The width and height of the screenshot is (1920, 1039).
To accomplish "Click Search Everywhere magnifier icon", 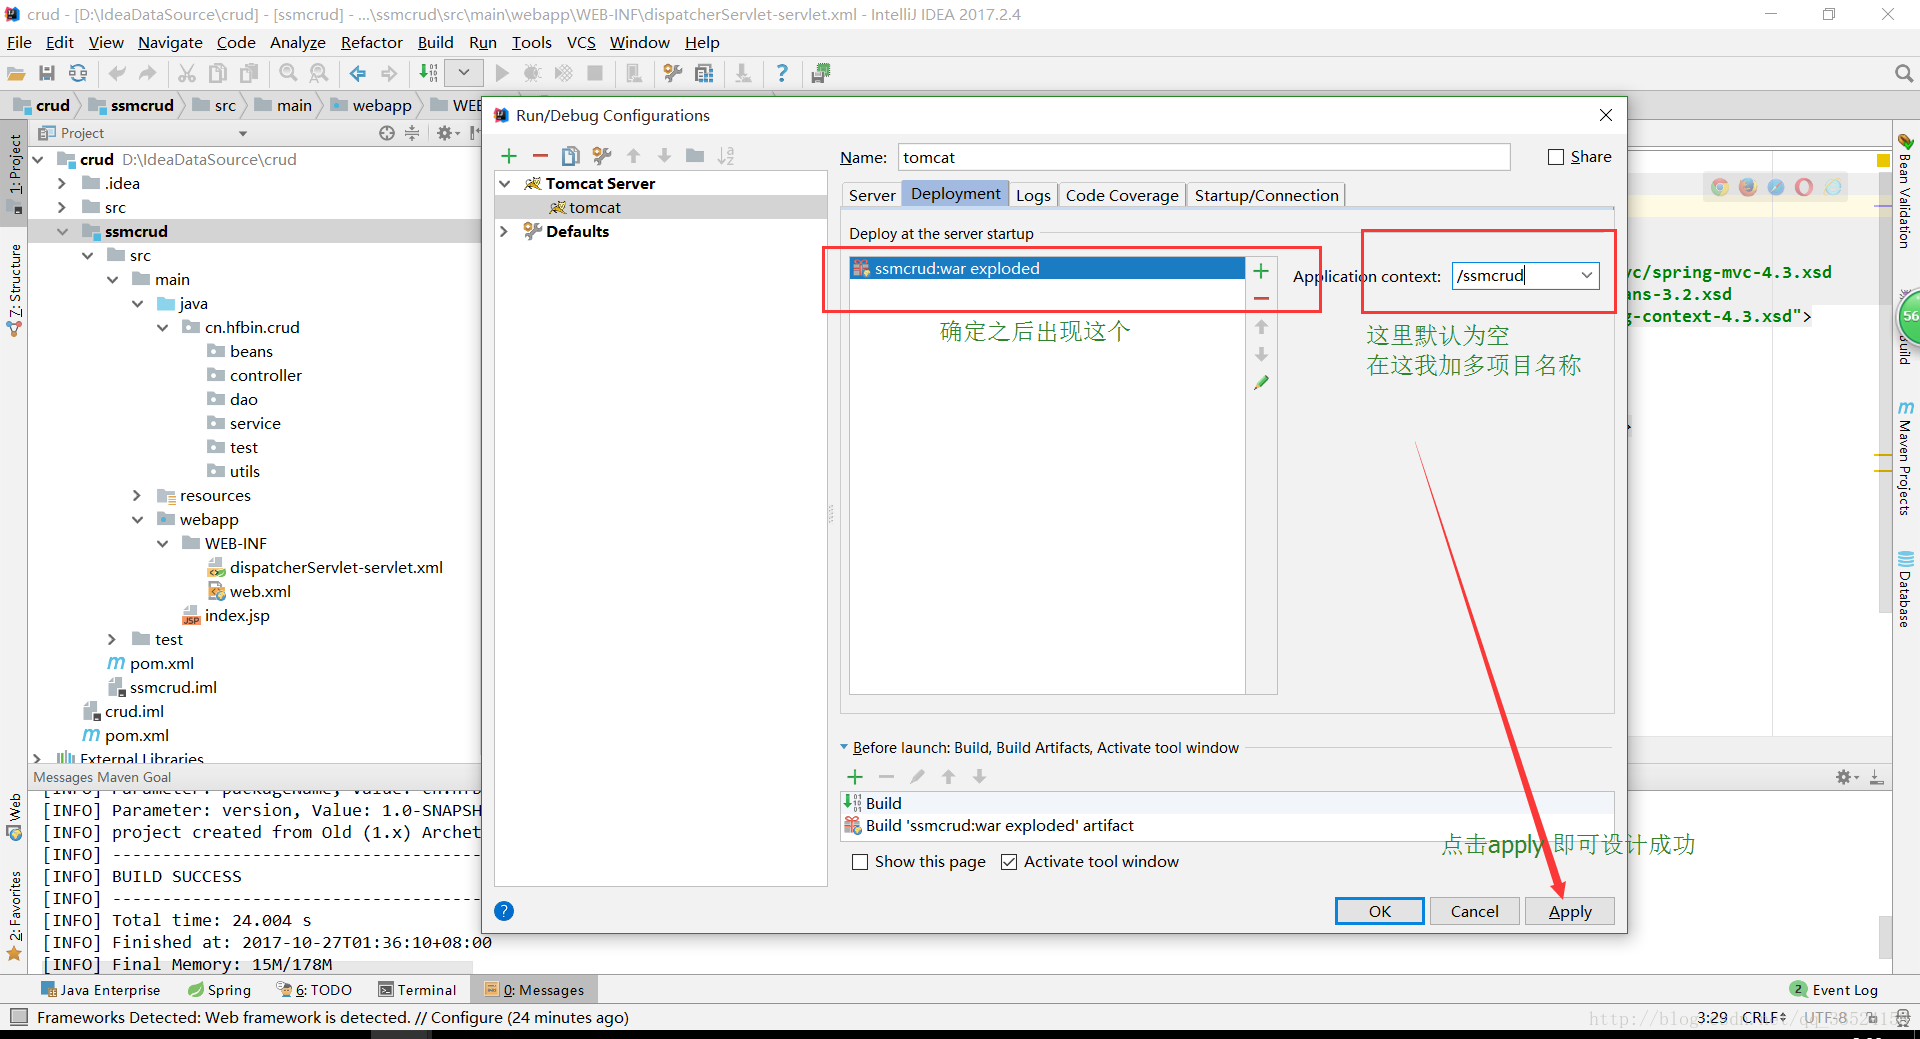I will click(x=1903, y=73).
